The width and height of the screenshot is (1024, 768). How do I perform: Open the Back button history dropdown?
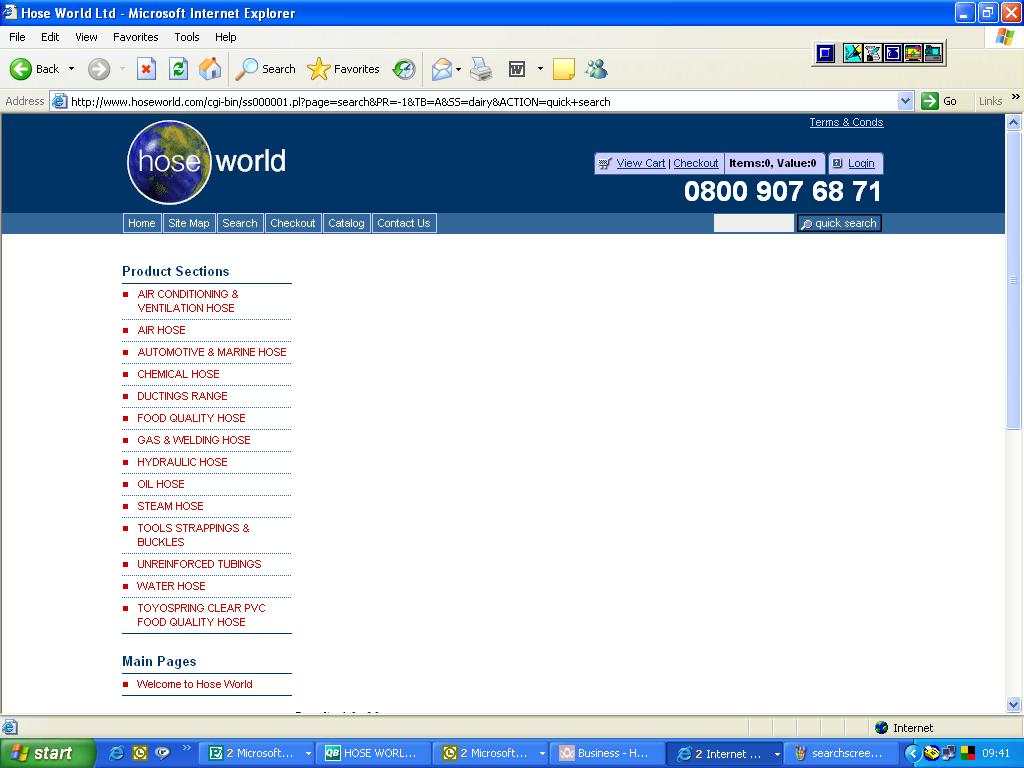coord(71,69)
